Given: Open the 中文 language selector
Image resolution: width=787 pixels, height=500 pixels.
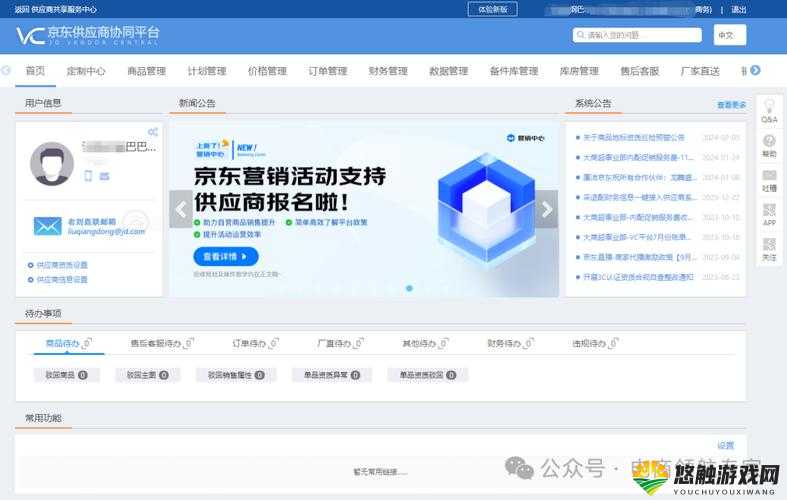Looking at the screenshot, I should click(x=730, y=35).
